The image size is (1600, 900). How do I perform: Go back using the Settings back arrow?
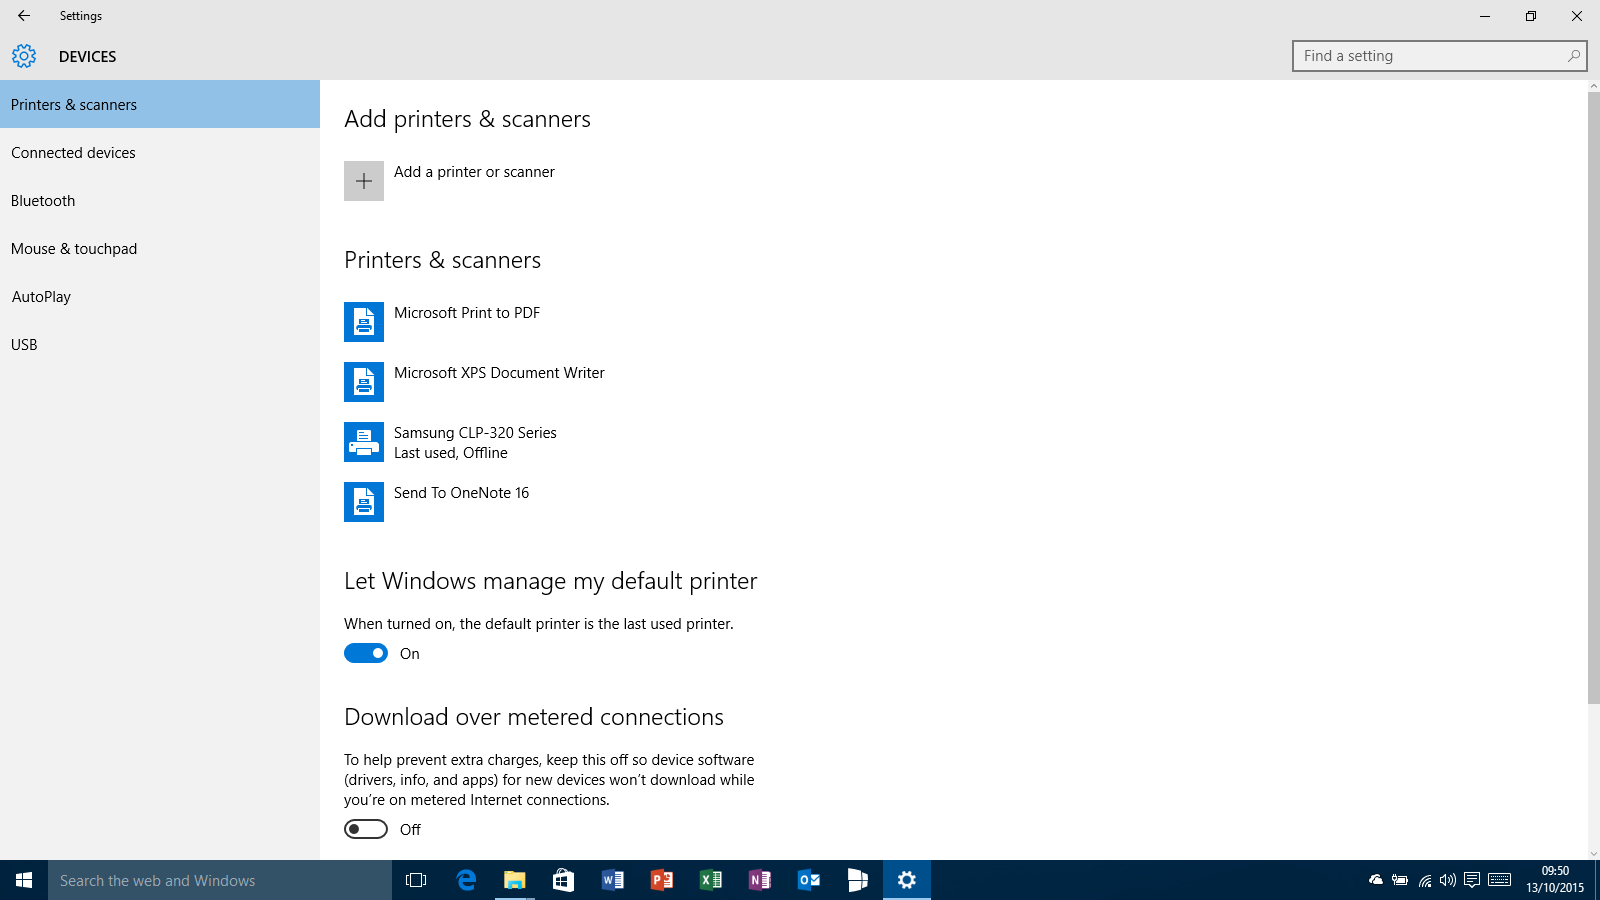click(x=24, y=16)
